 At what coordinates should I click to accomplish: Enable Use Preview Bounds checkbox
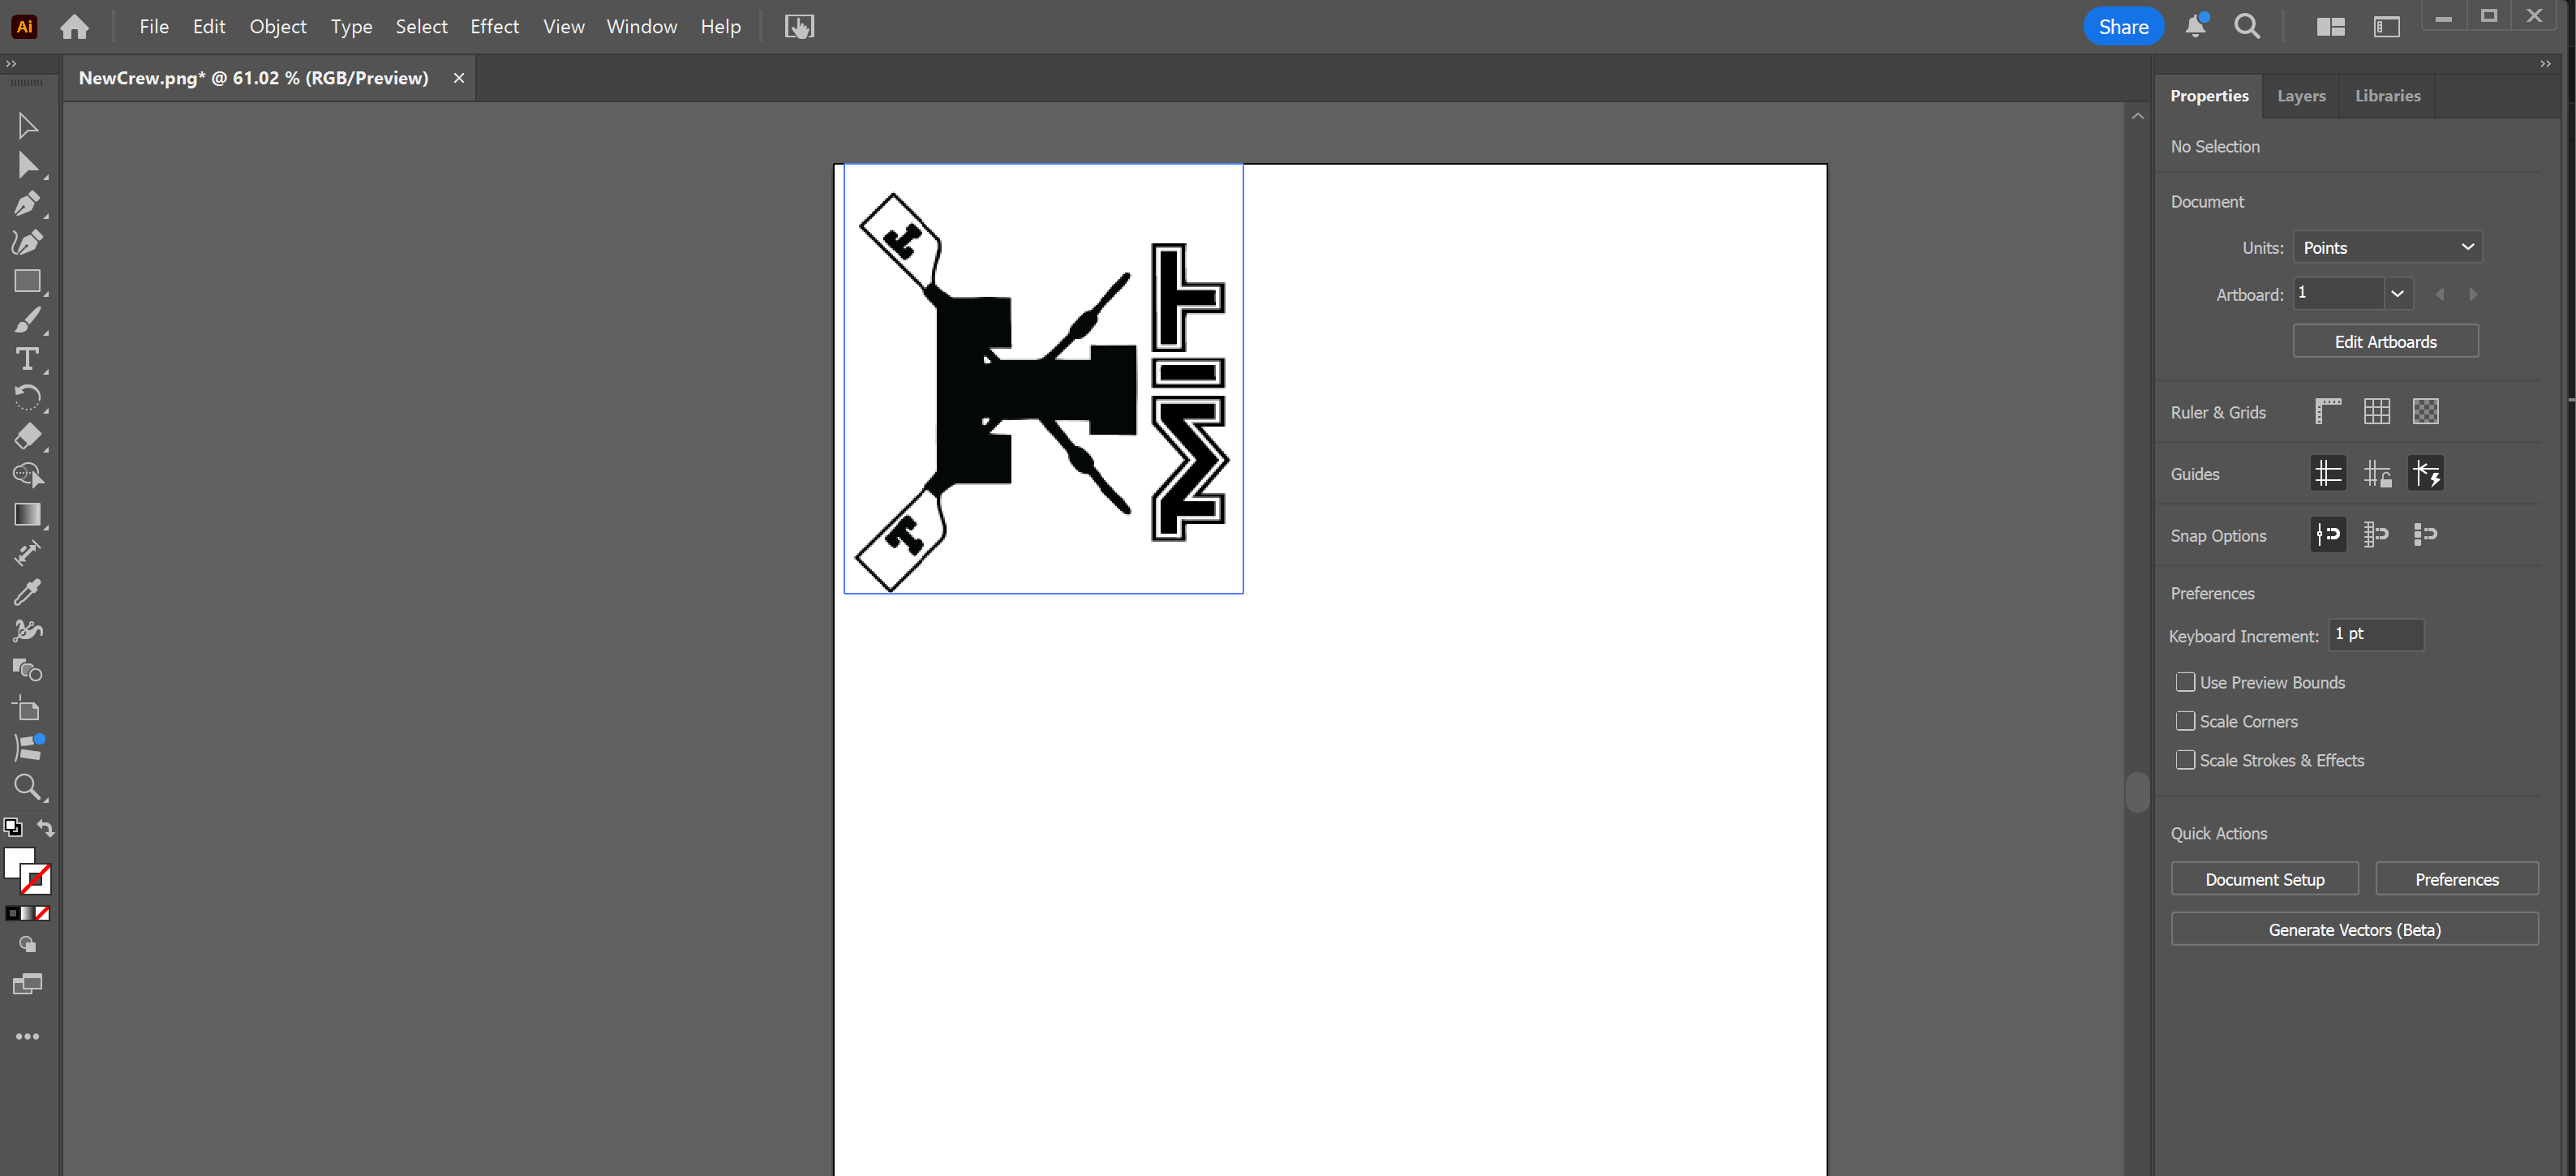pos(2185,682)
